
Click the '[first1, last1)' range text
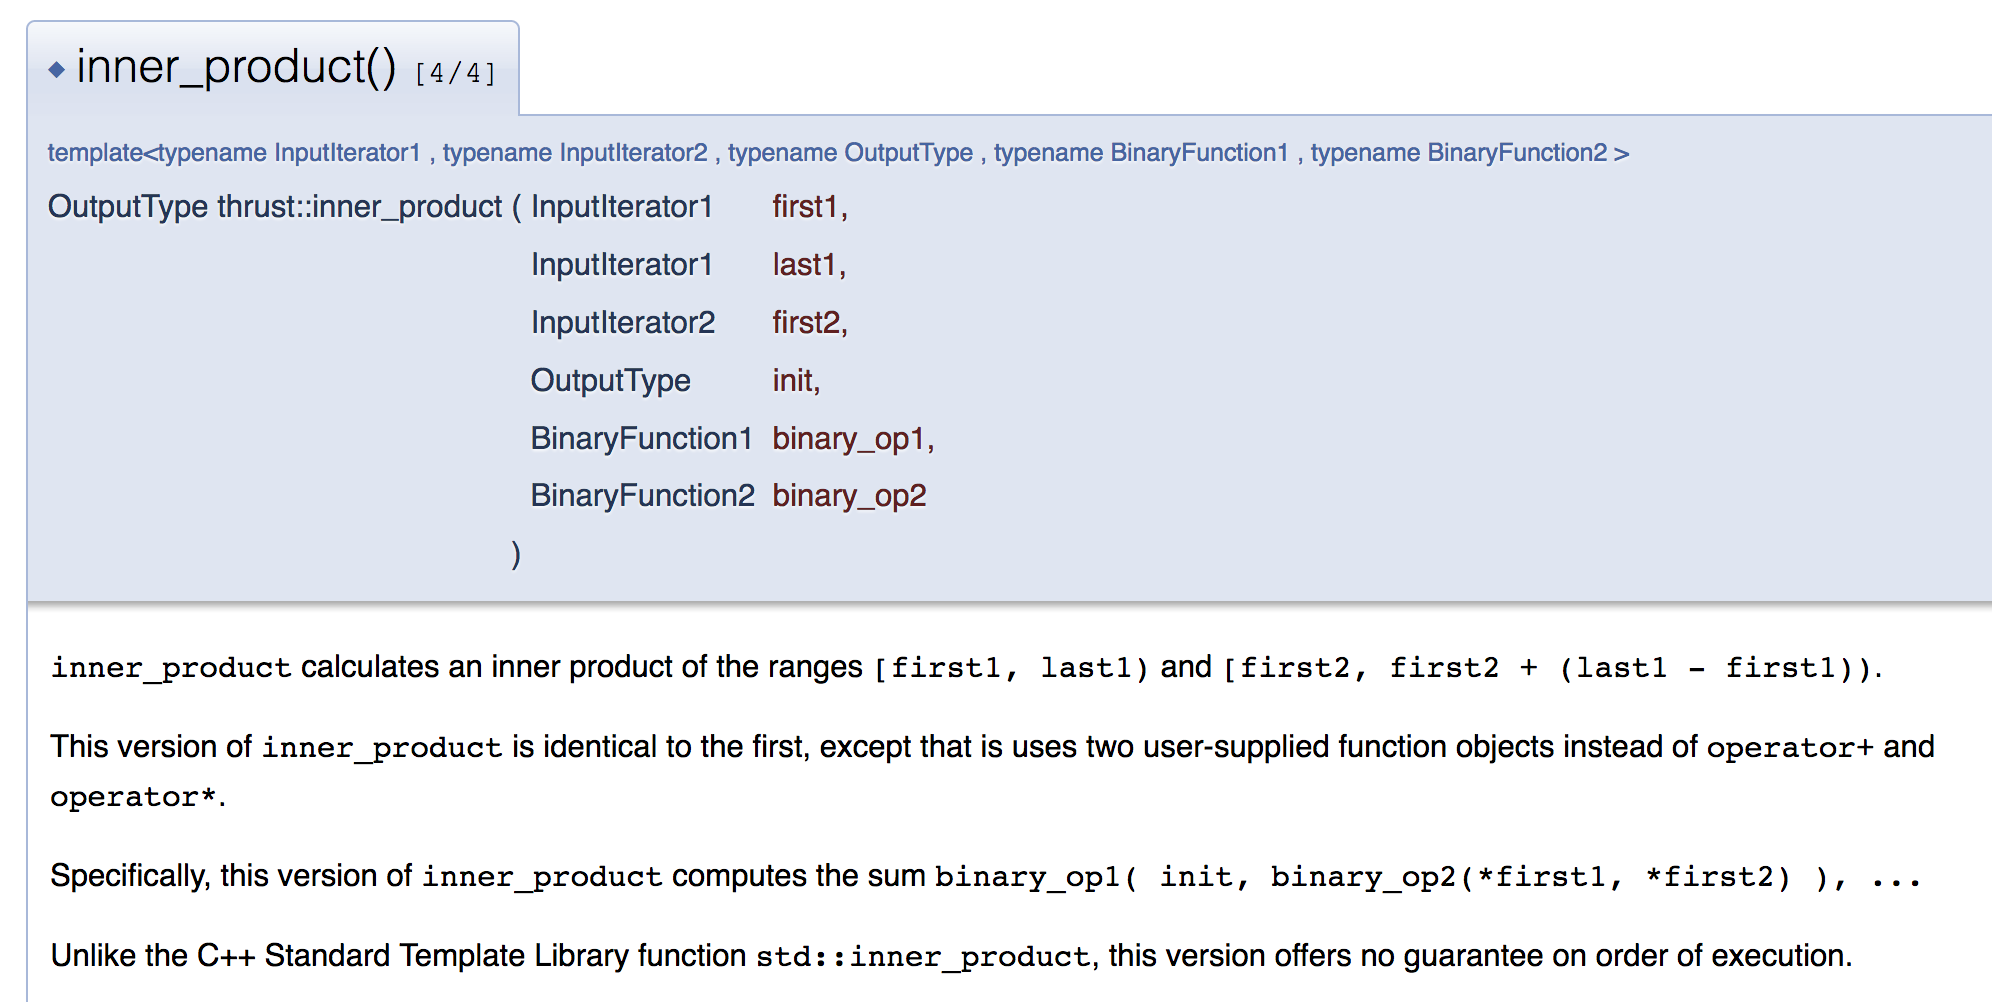click(1011, 668)
